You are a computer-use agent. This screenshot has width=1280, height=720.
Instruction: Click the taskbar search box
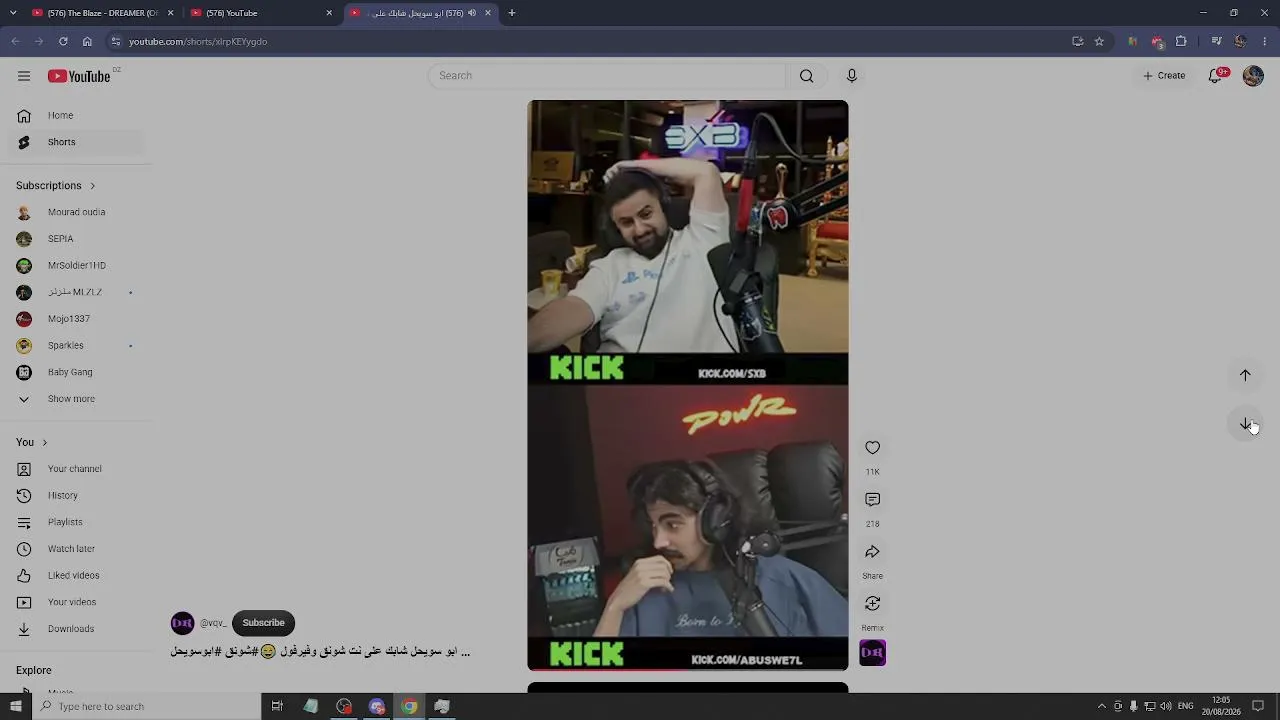coord(146,706)
